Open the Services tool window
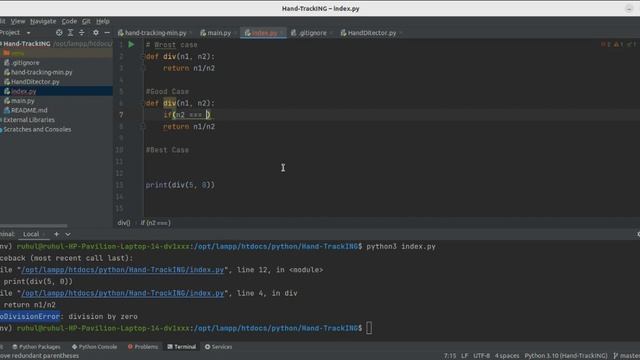The width and height of the screenshot is (640, 360). click(218, 347)
